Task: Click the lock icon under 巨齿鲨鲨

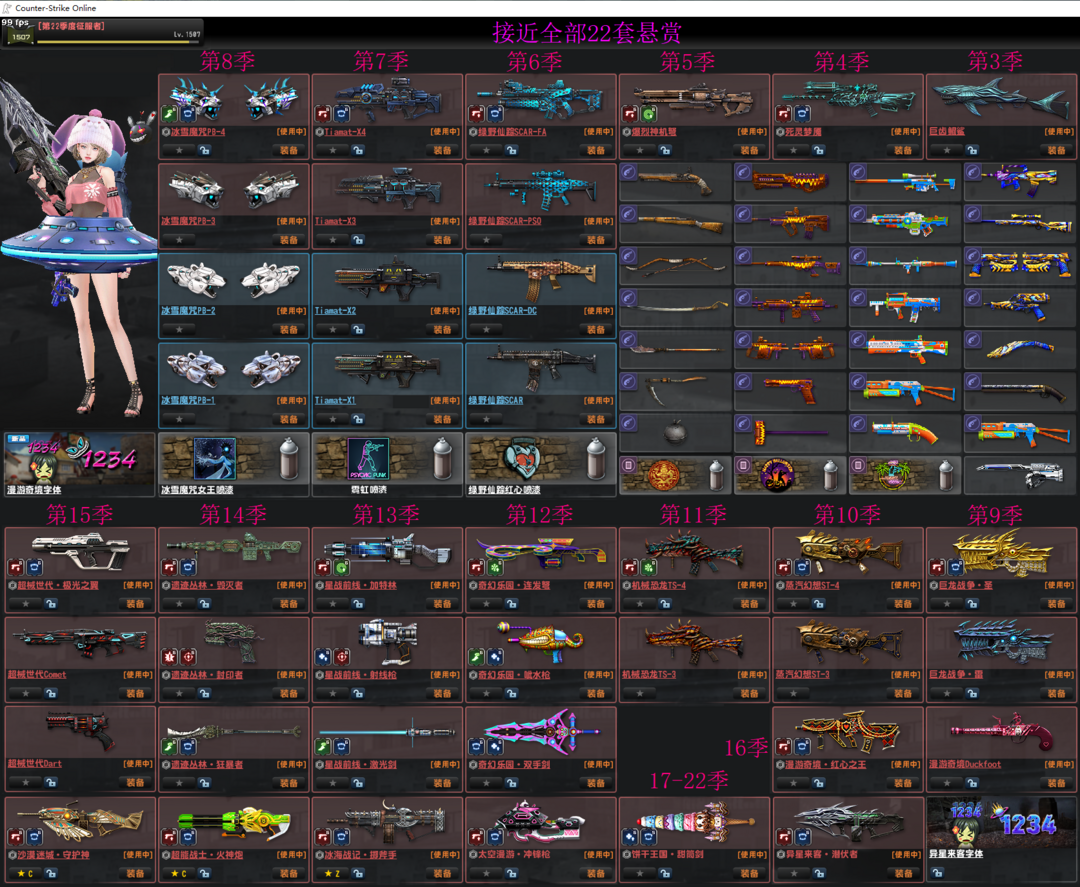Action: pos(973,150)
